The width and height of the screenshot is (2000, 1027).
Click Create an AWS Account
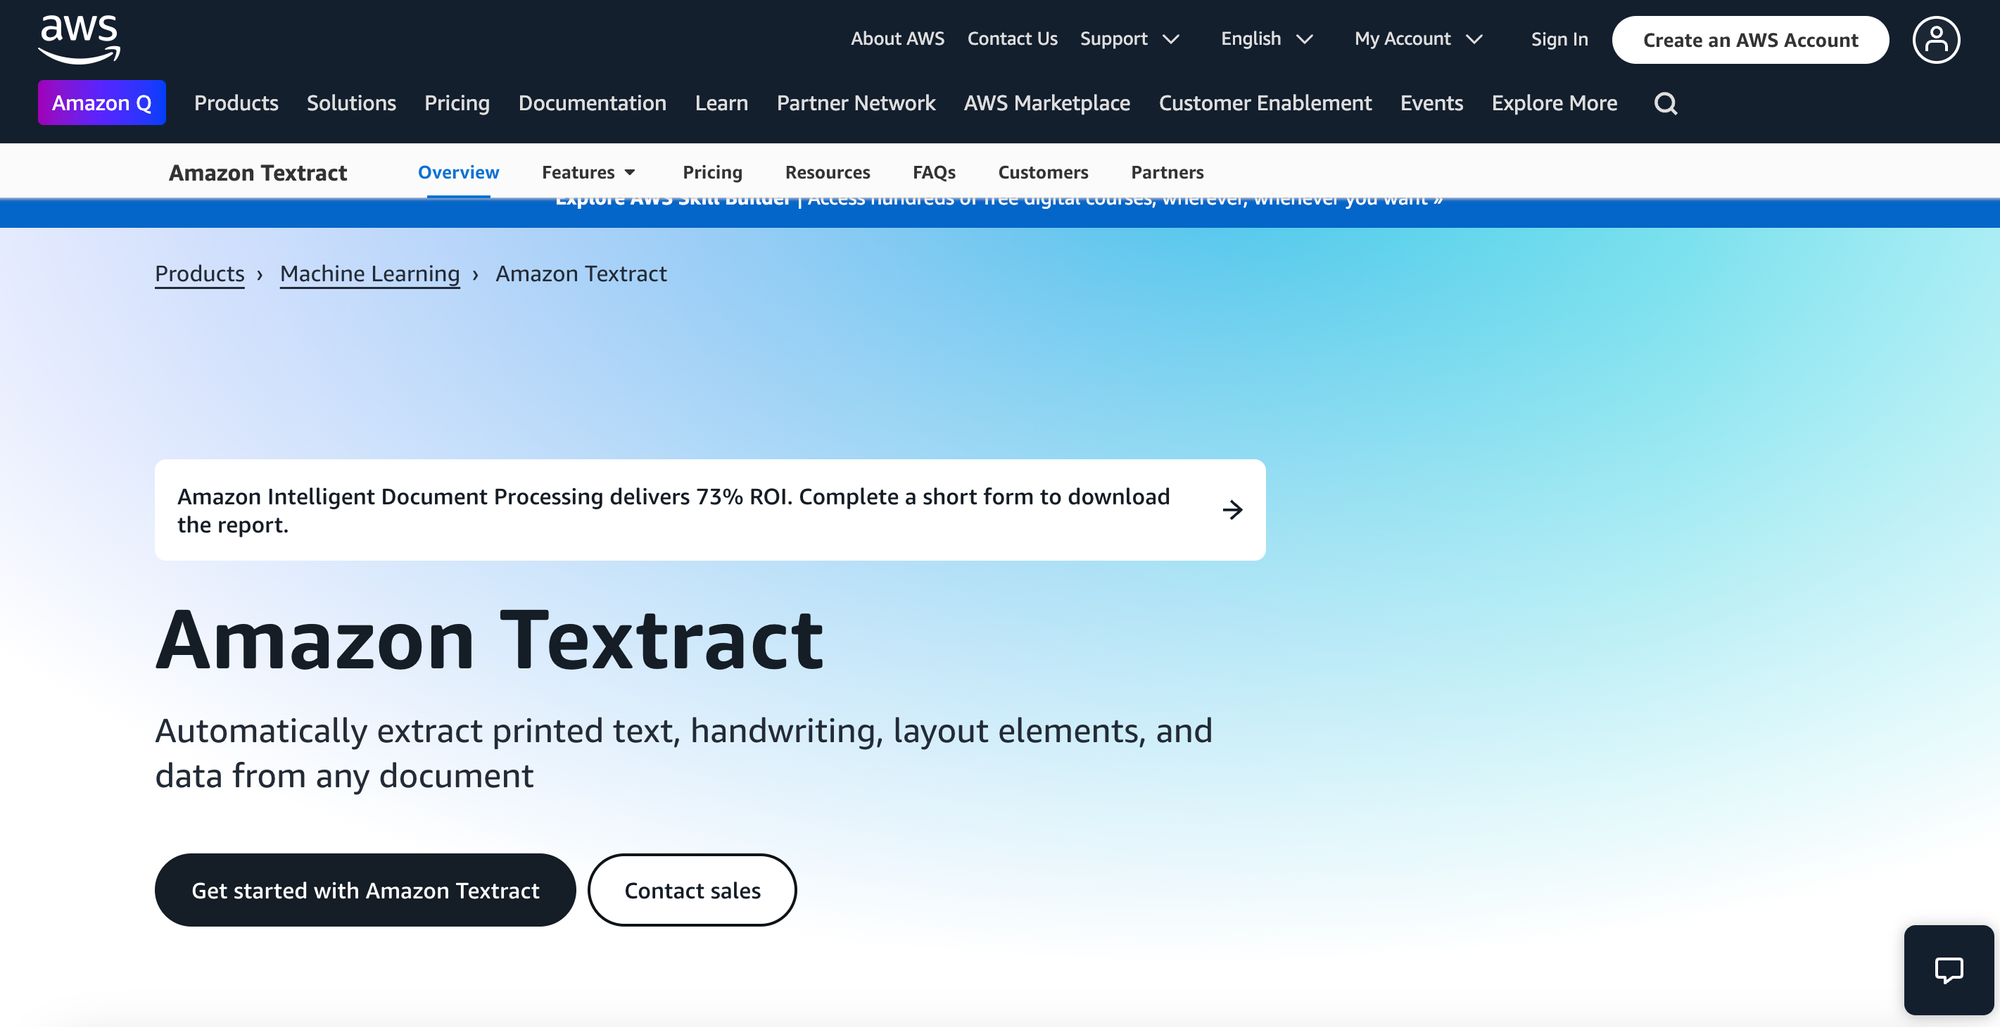(x=1750, y=40)
